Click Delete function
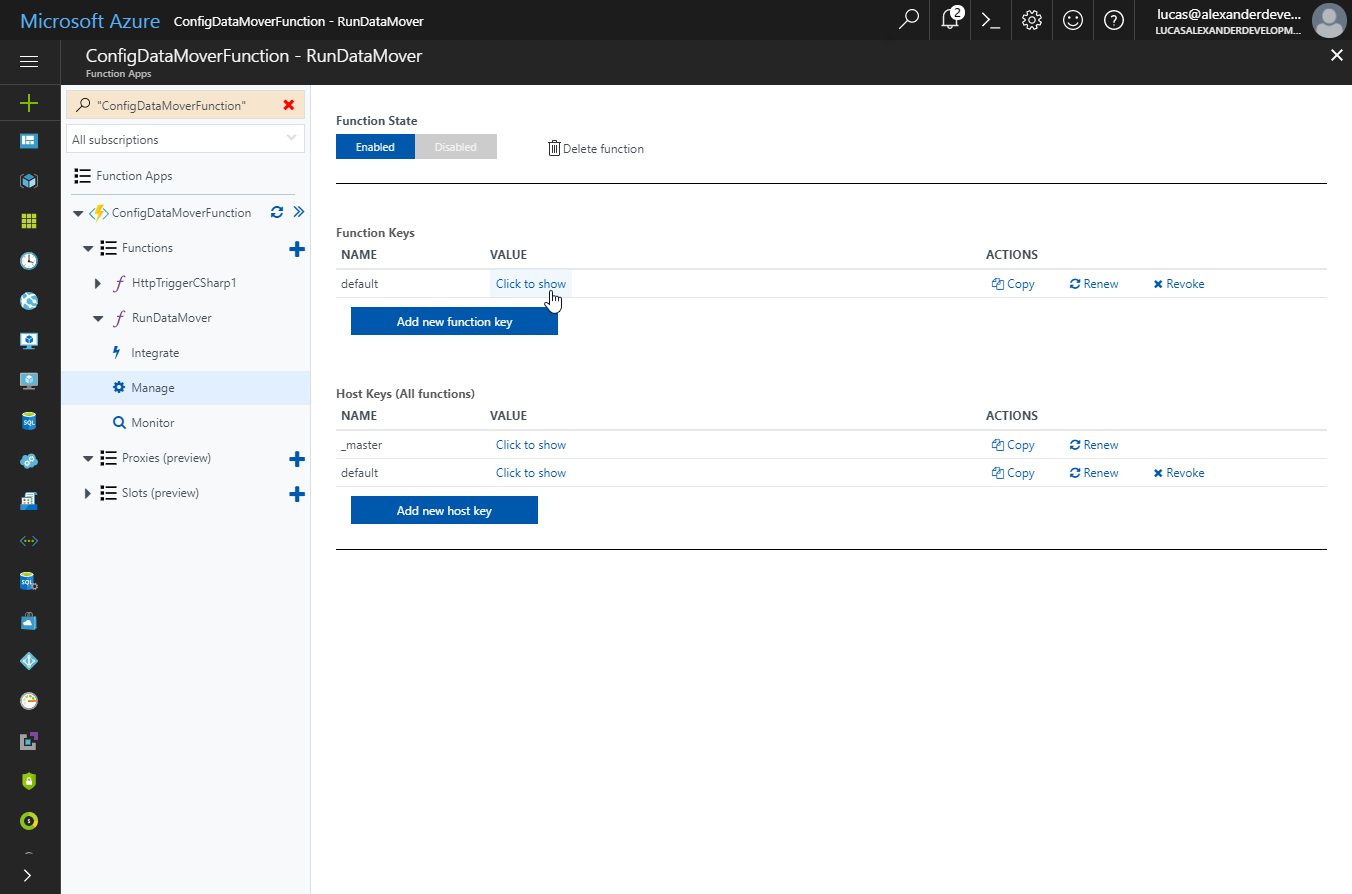 click(x=596, y=149)
